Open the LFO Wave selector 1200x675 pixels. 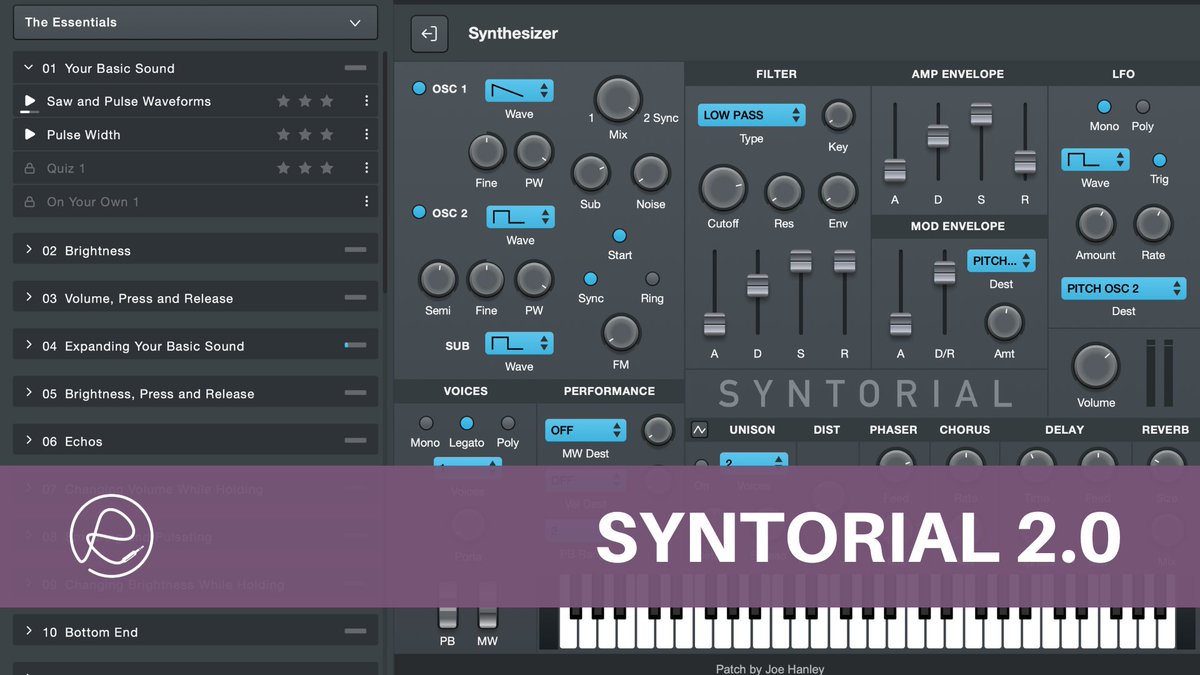(x=1095, y=160)
